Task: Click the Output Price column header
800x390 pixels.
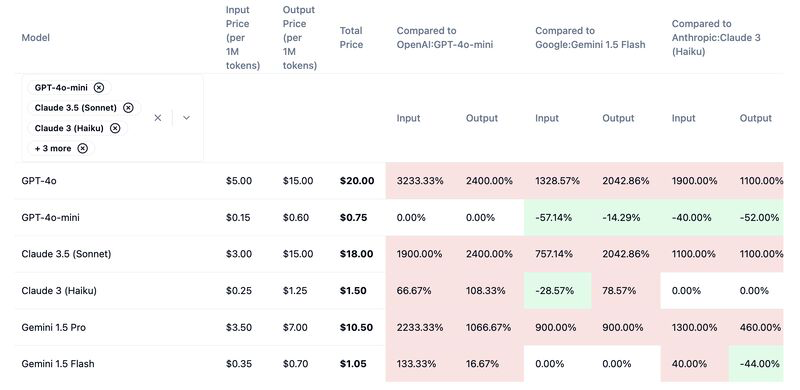Action: [x=300, y=38]
